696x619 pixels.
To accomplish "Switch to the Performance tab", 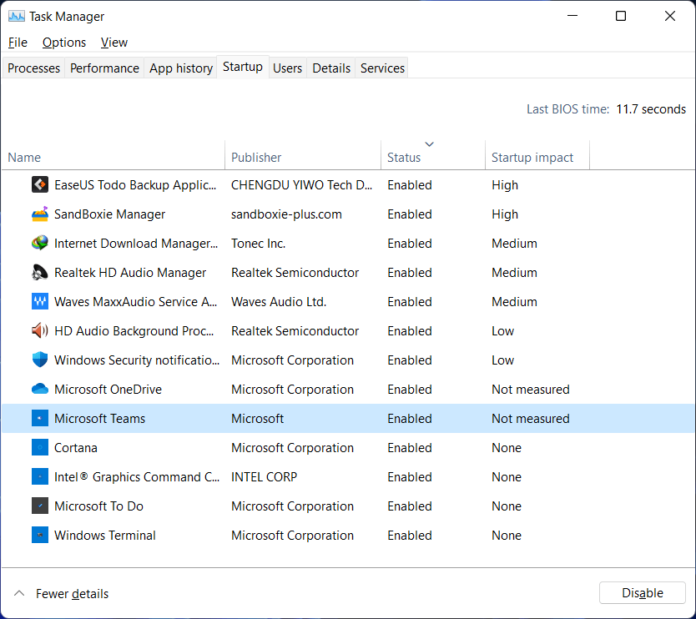I will tap(104, 68).
